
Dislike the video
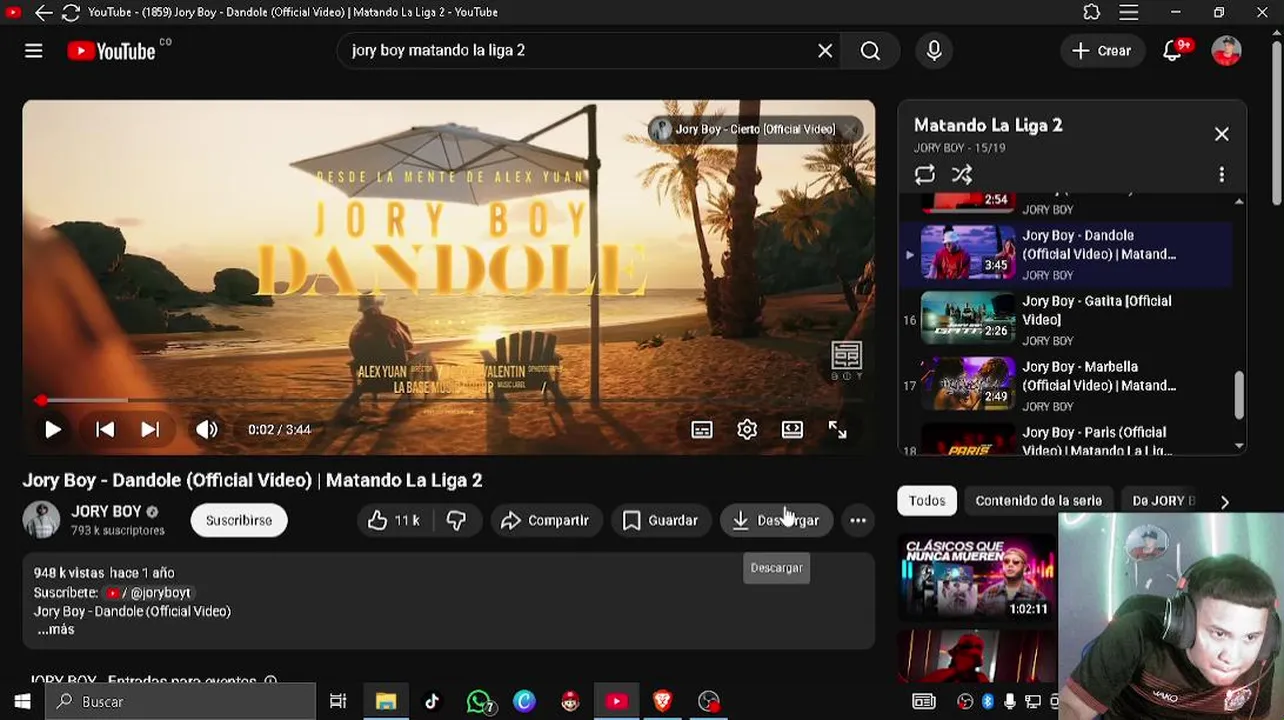[x=456, y=520]
